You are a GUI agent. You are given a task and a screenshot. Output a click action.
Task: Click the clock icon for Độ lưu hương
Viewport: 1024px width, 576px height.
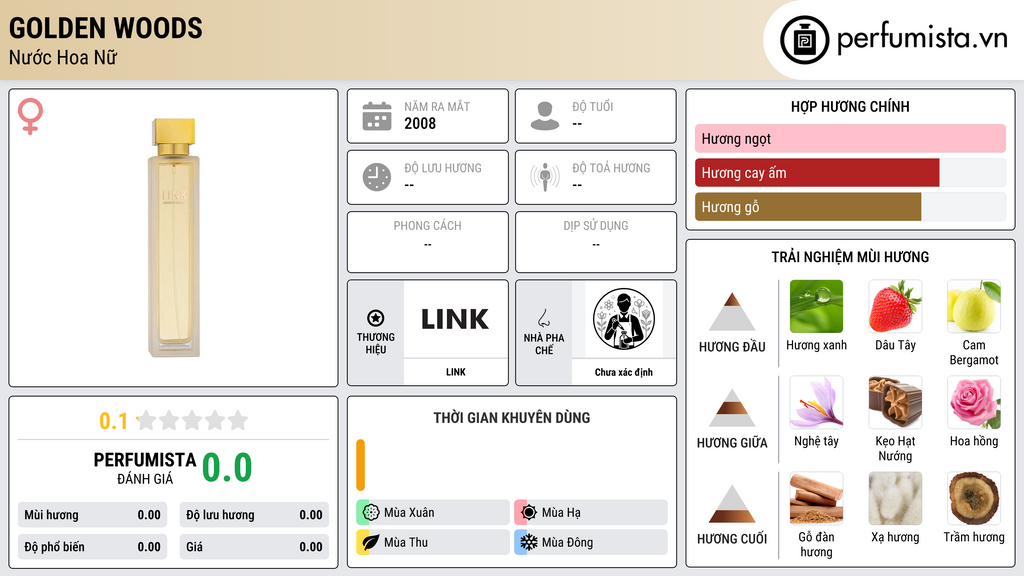pyautogui.click(x=377, y=177)
